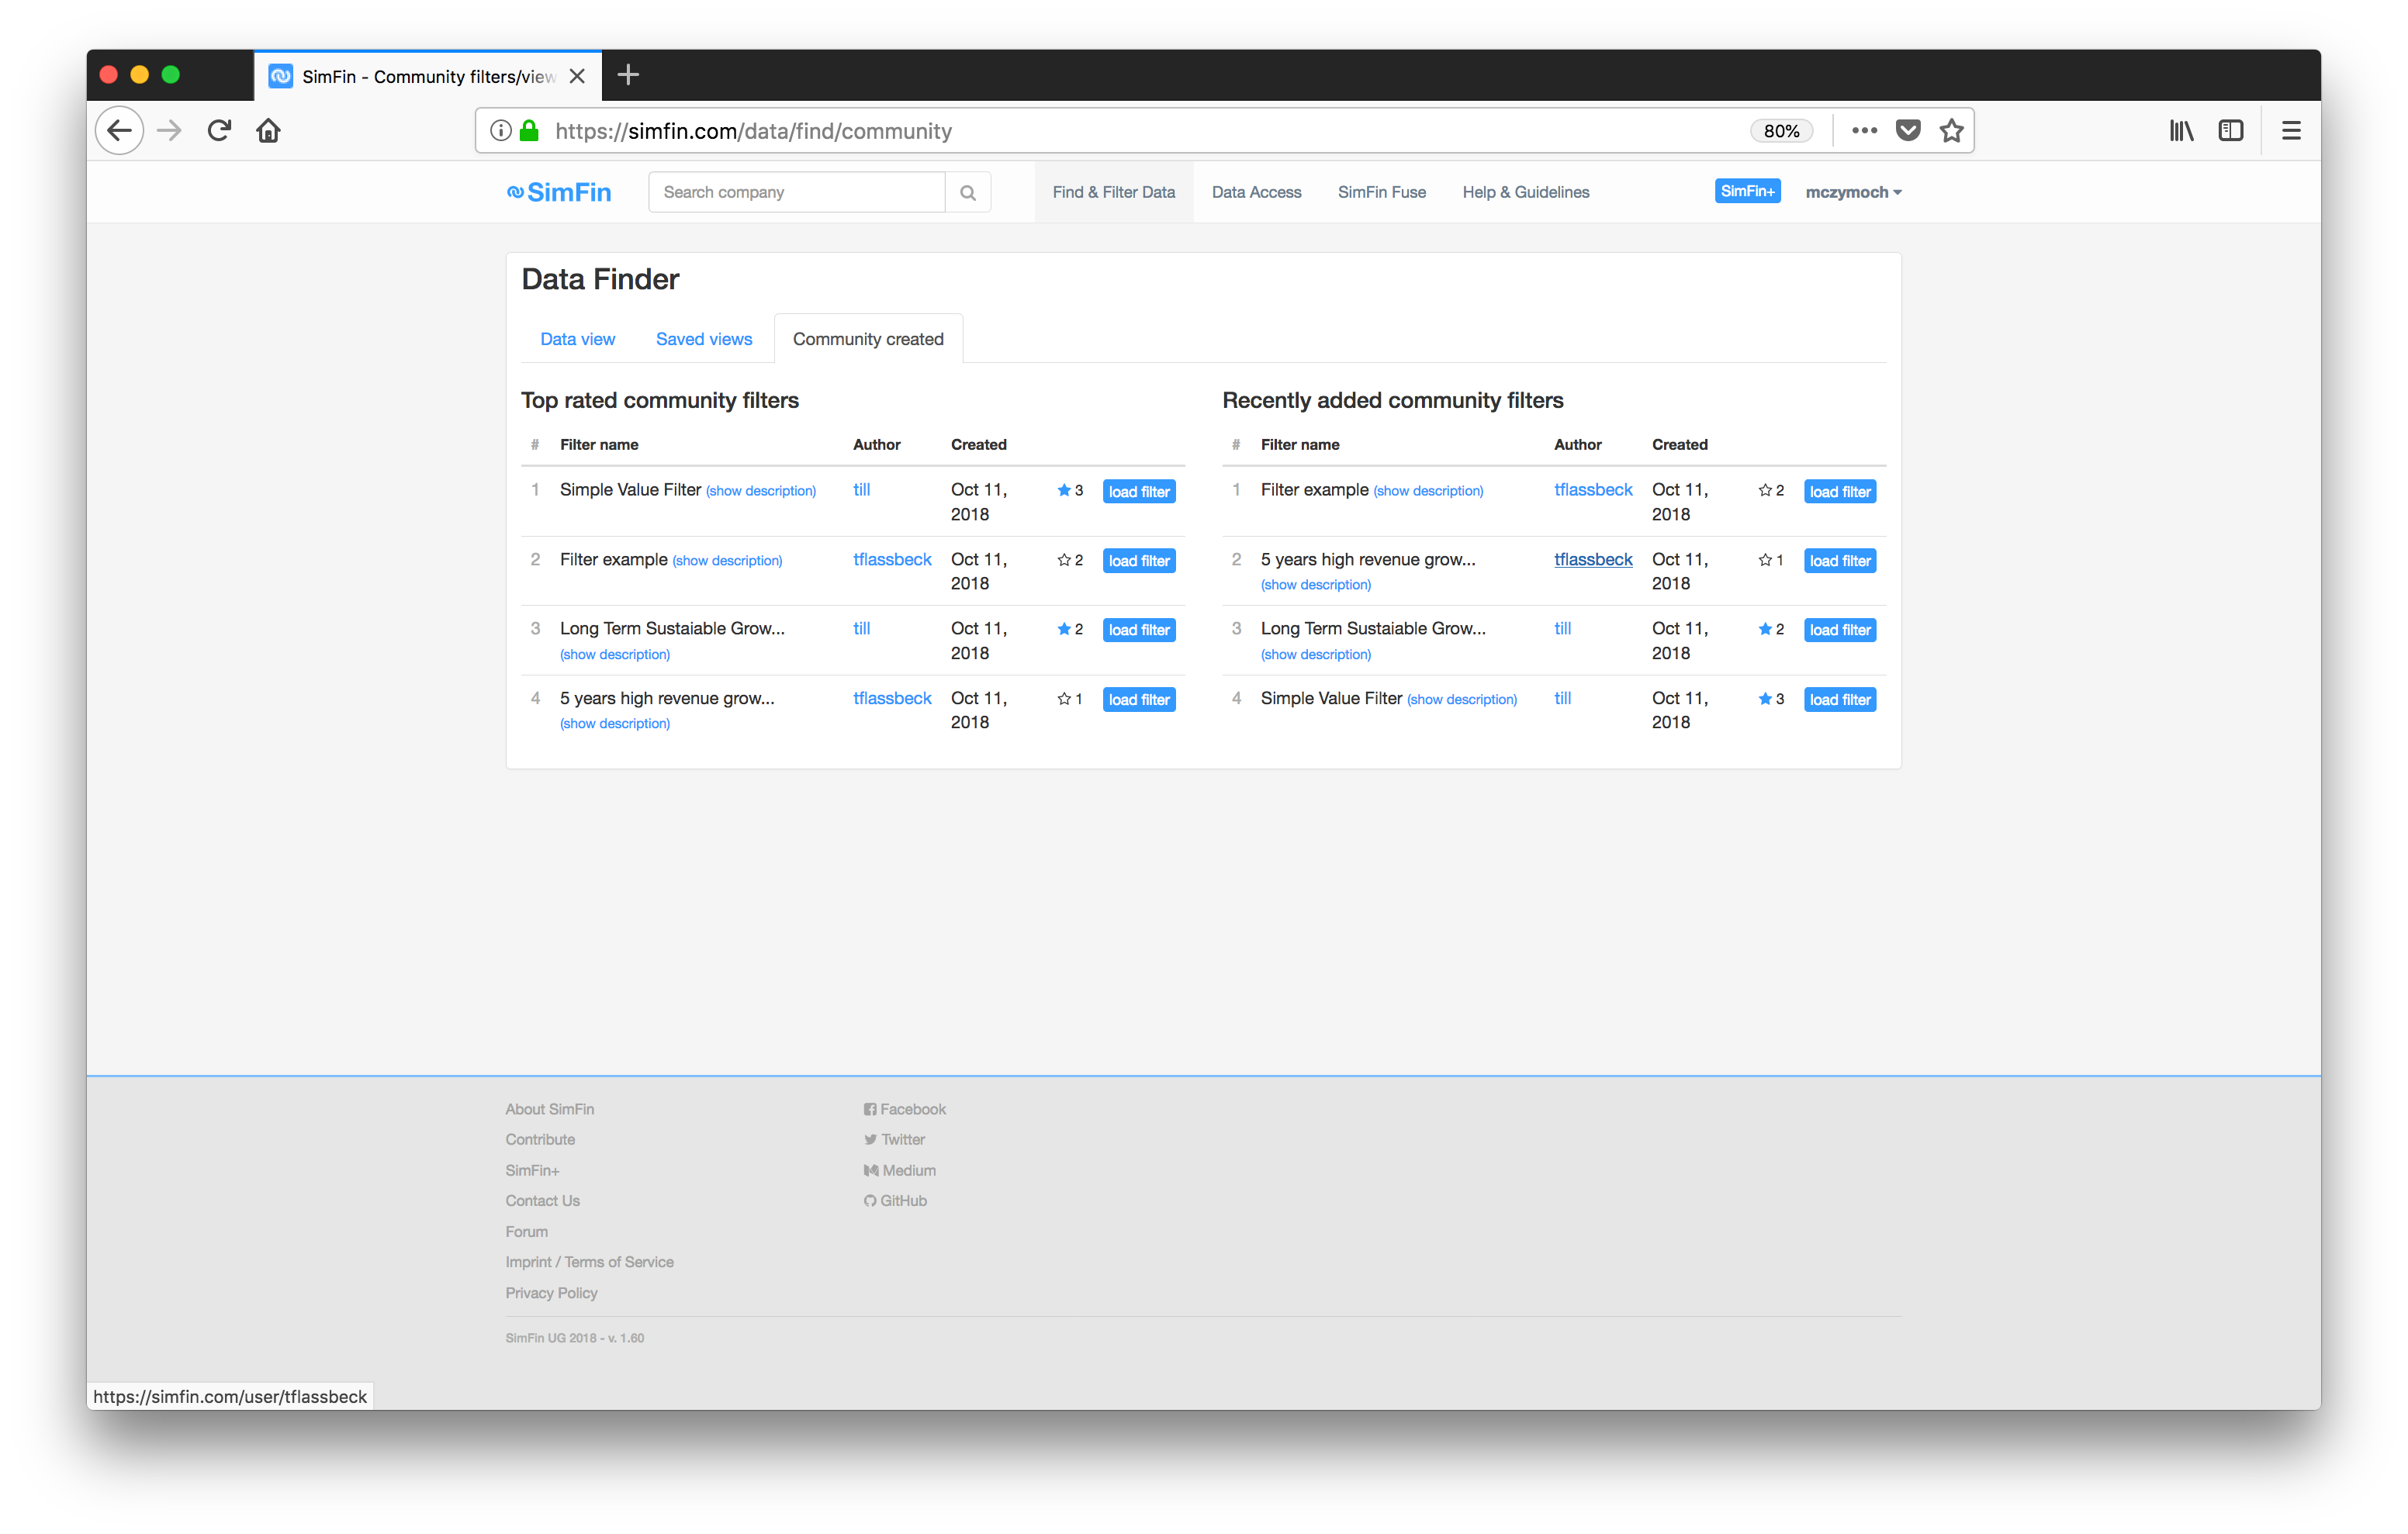Open the Data Access menu item

click(1256, 192)
